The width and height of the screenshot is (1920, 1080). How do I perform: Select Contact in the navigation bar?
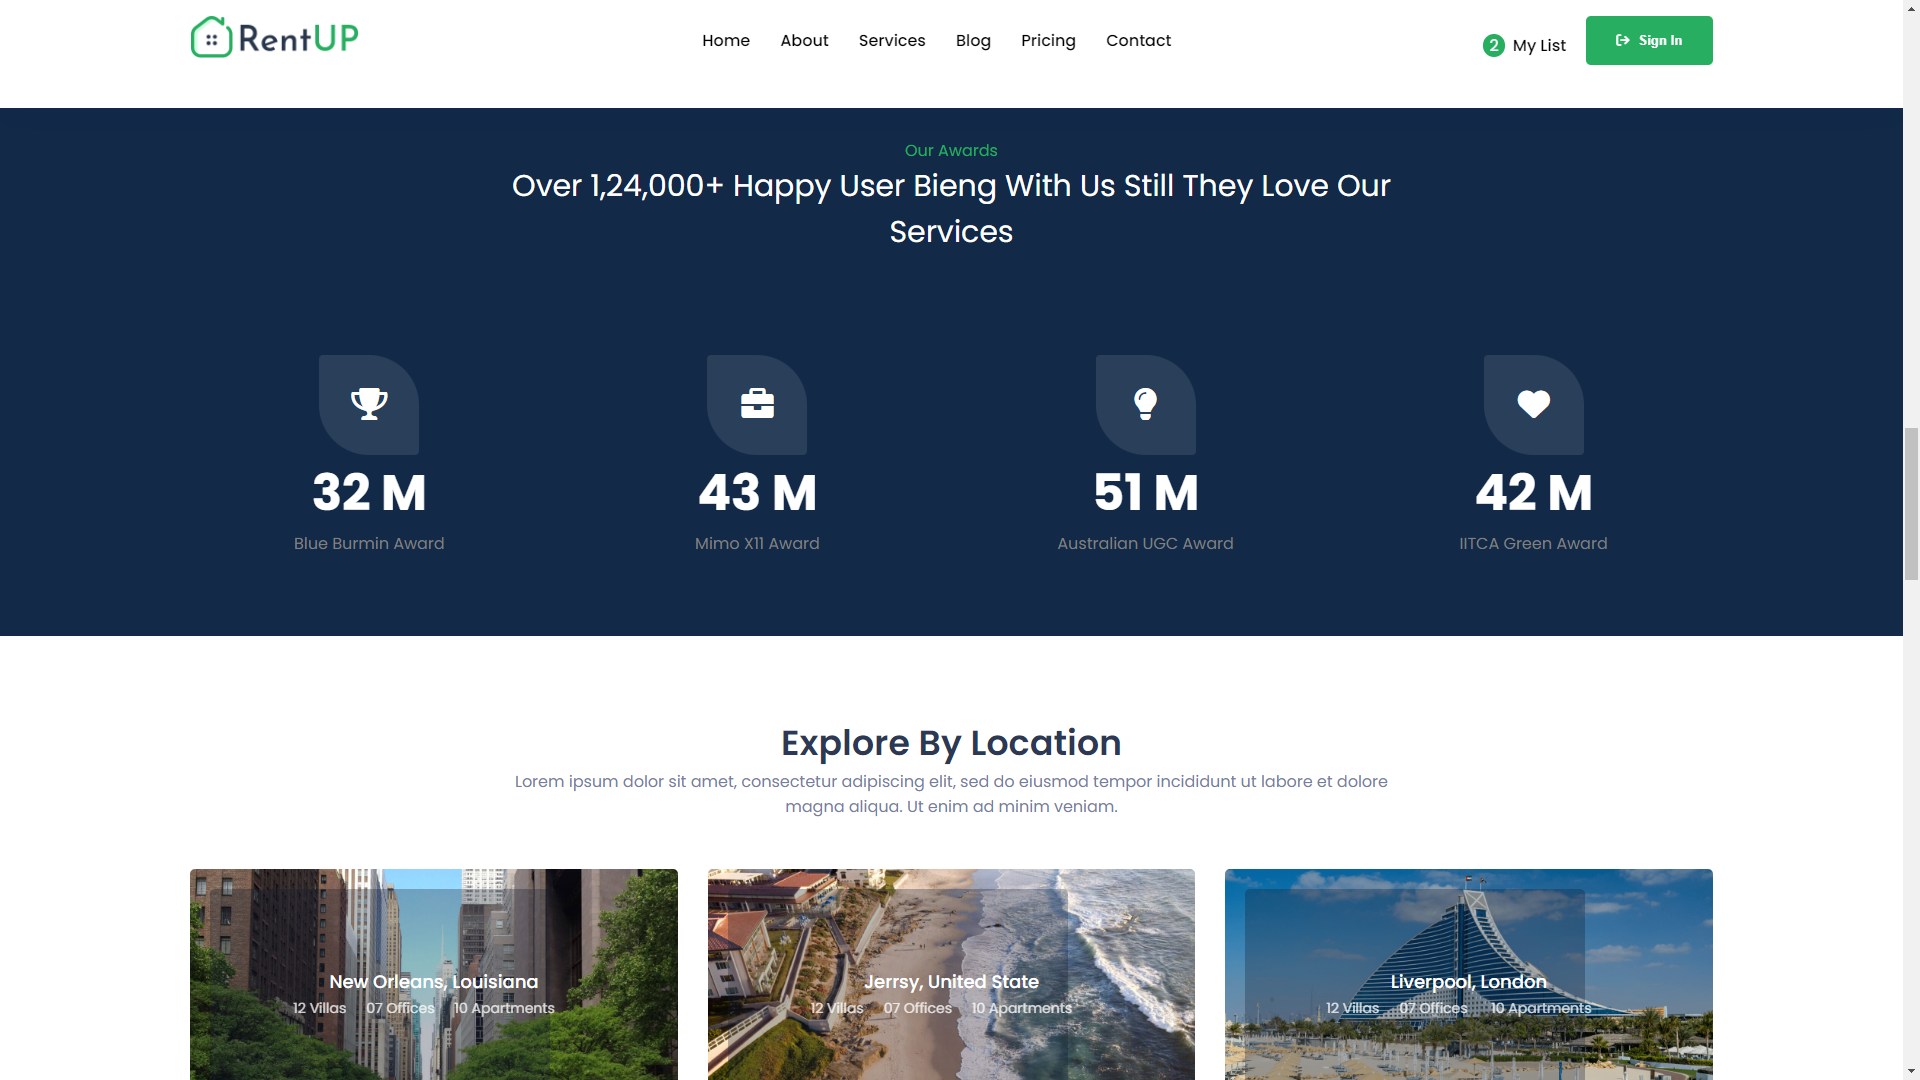click(1138, 41)
